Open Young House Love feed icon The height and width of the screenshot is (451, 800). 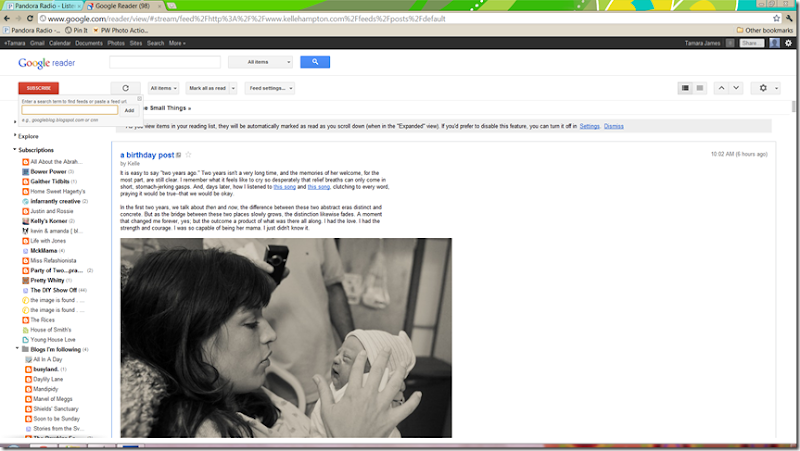(x=26, y=340)
